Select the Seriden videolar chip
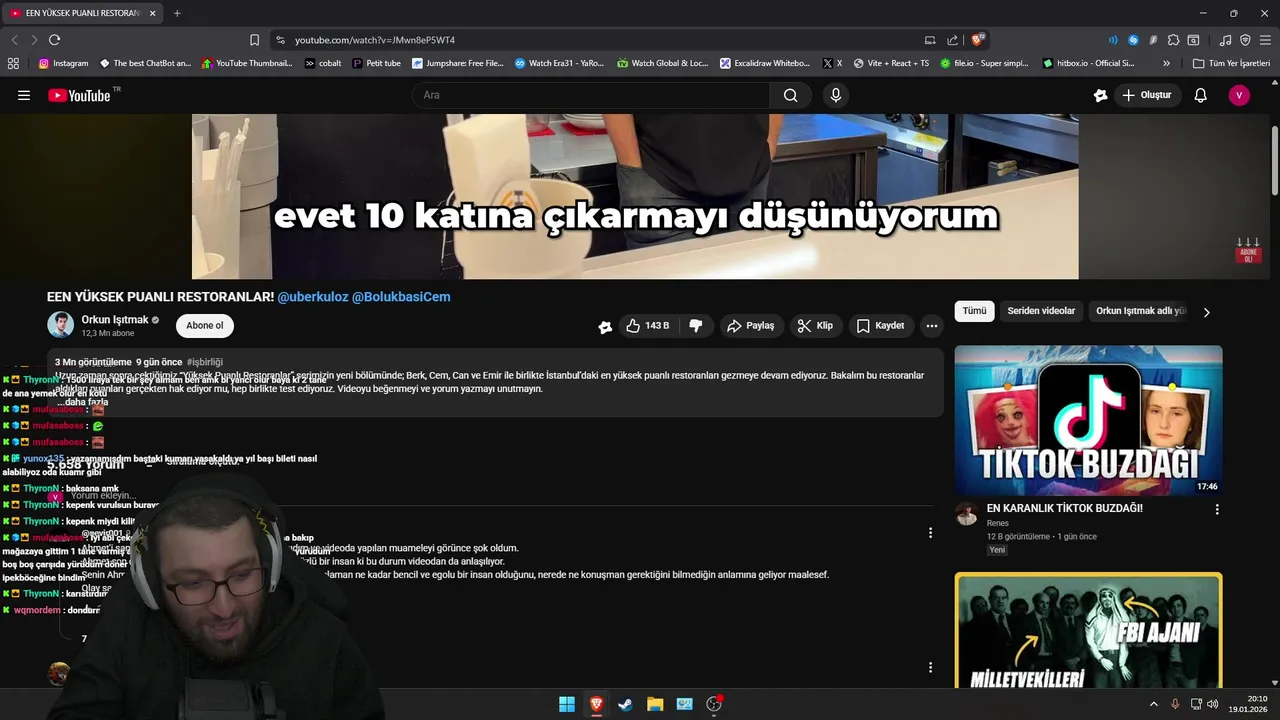Image resolution: width=1280 pixels, height=720 pixels. (x=1041, y=311)
